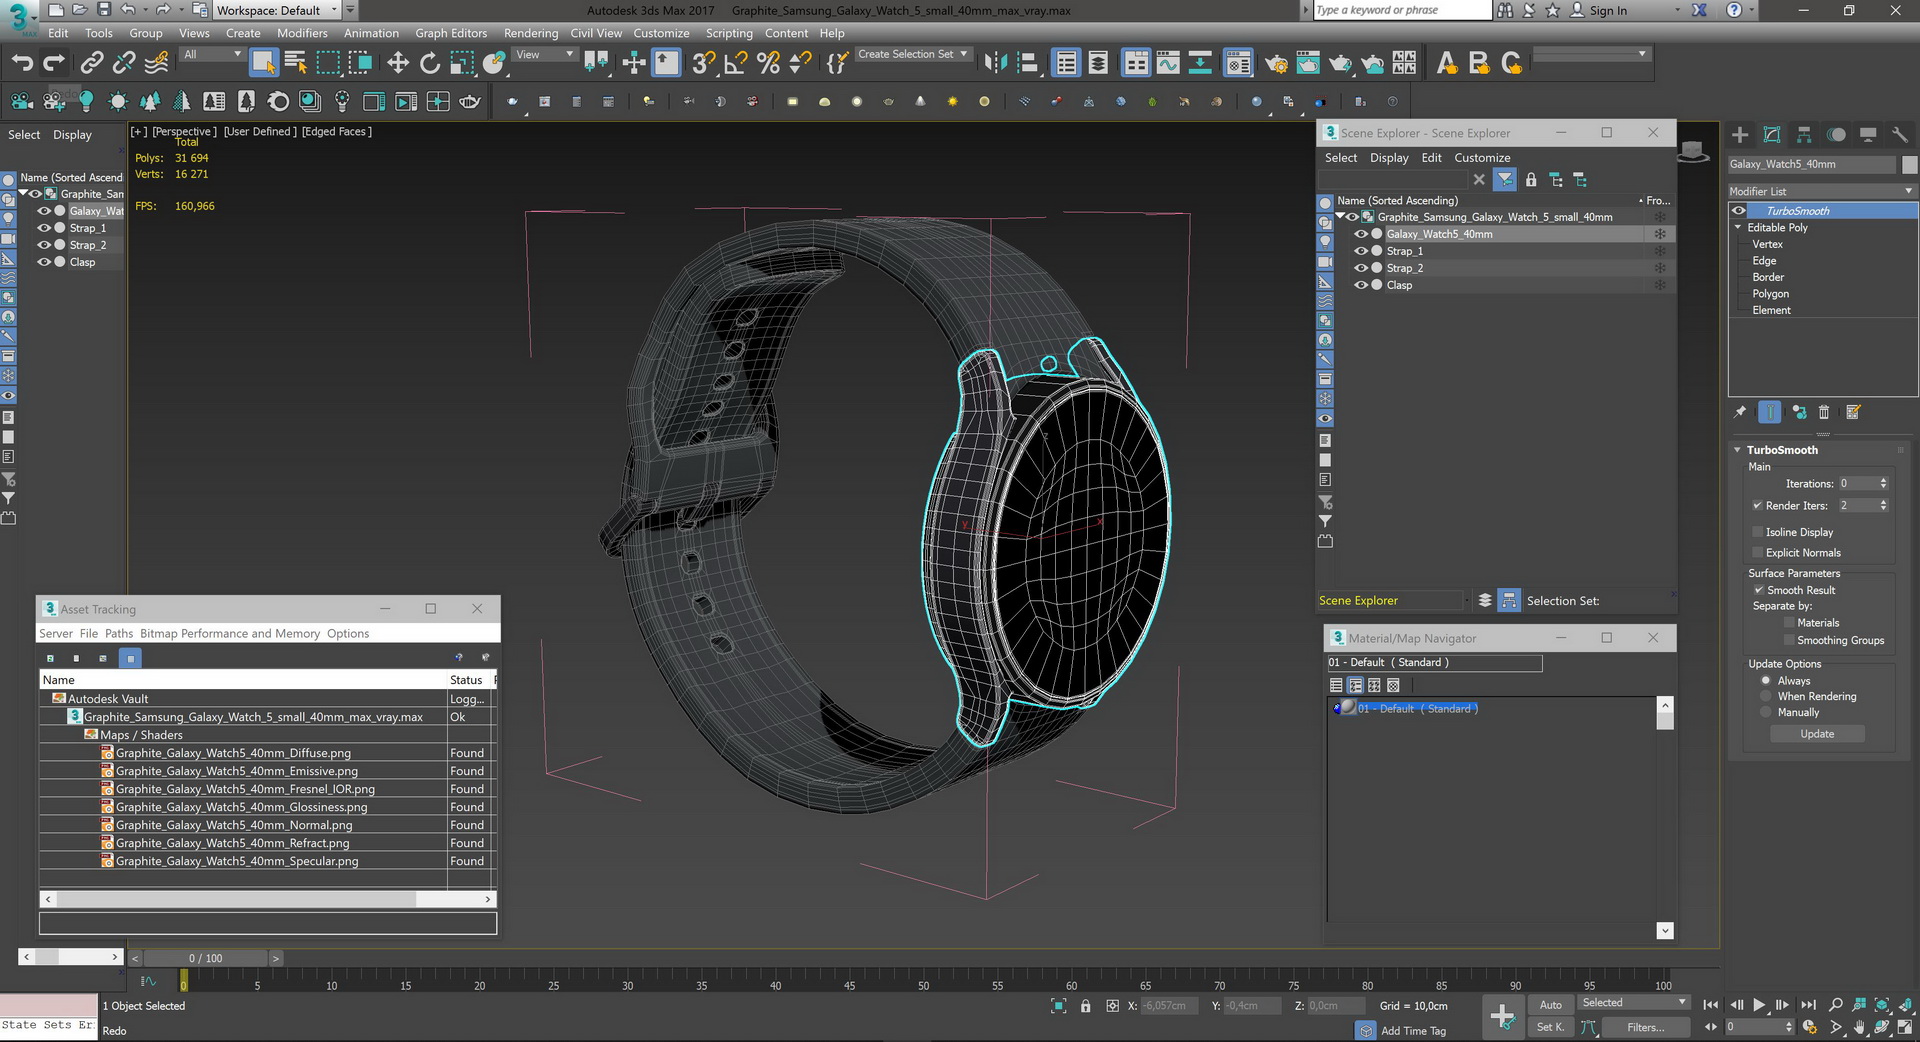The width and height of the screenshot is (1920, 1042).
Task: Open the Create tab in command panel
Action: (1740, 134)
